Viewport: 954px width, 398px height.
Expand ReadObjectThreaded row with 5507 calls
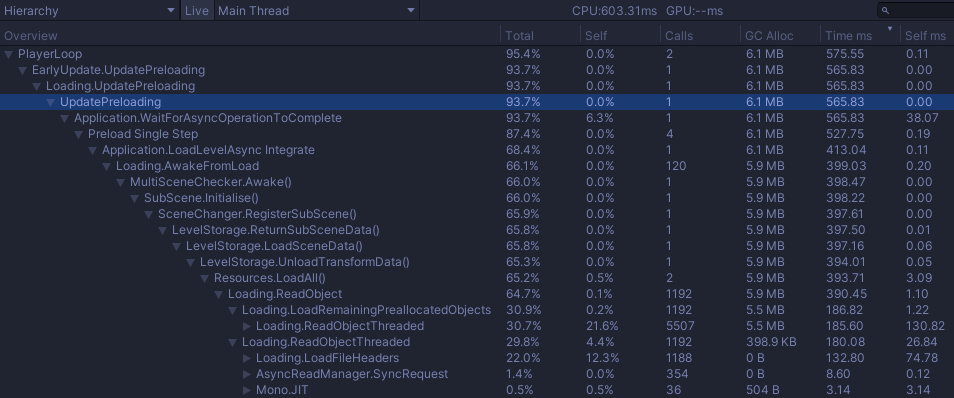pyautogui.click(x=246, y=326)
